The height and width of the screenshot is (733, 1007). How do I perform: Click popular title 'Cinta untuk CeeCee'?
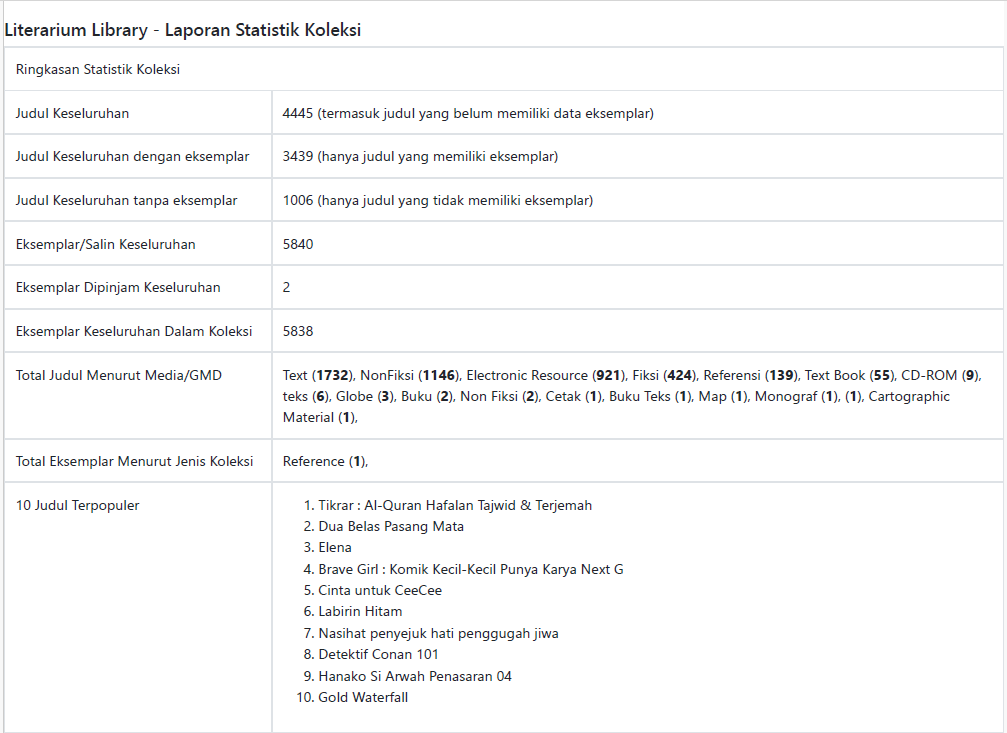point(380,590)
